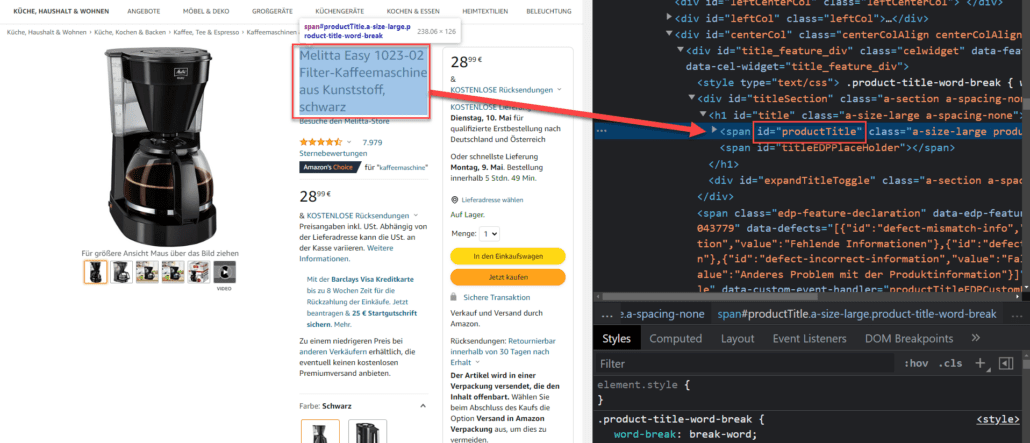Toggle the .cls class editor
The height and width of the screenshot is (443, 1030).
(x=950, y=363)
